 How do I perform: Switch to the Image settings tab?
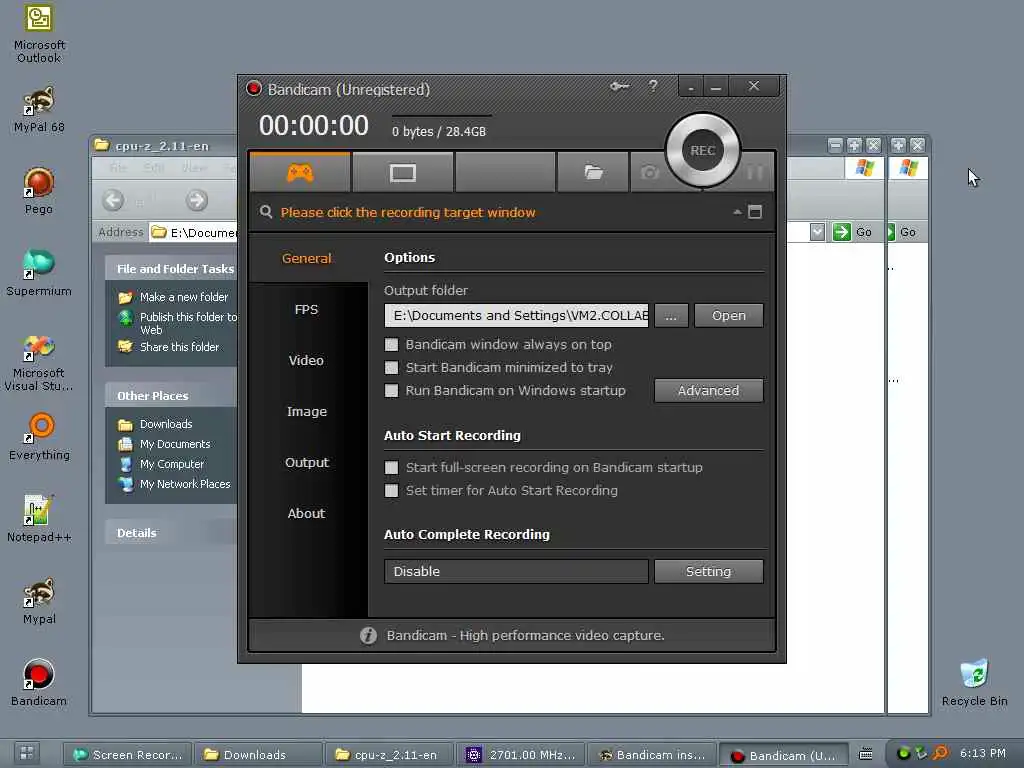coord(307,411)
